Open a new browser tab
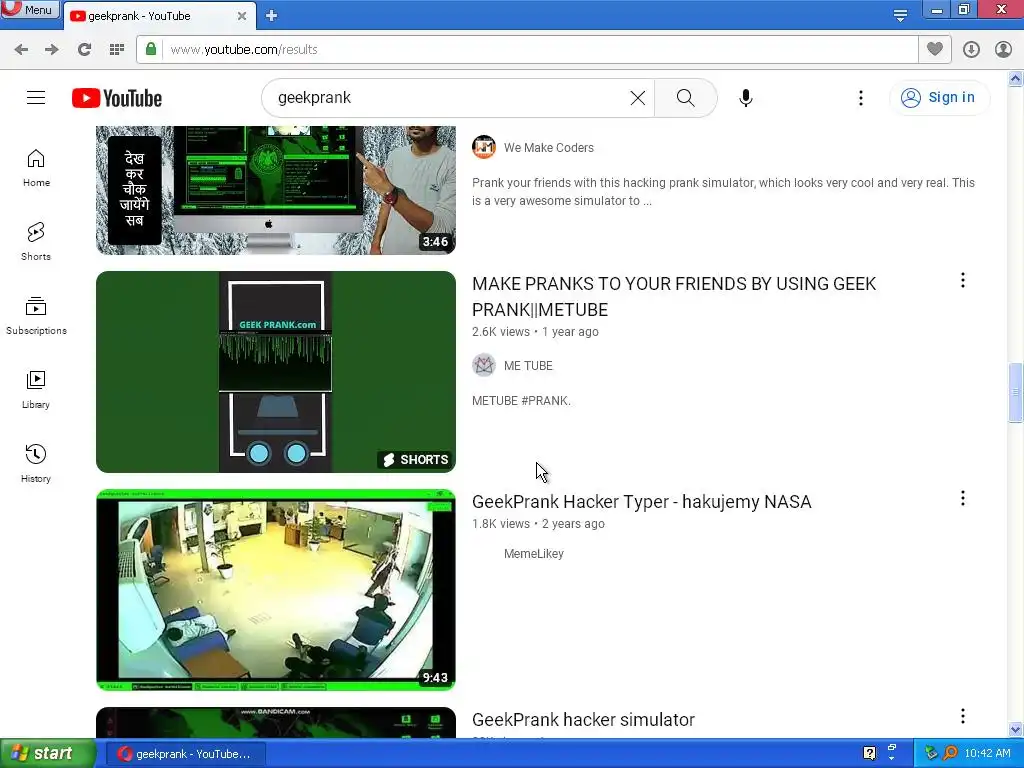This screenshot has width=1024, height=768. pyautogui.click(x=272, y=16)
